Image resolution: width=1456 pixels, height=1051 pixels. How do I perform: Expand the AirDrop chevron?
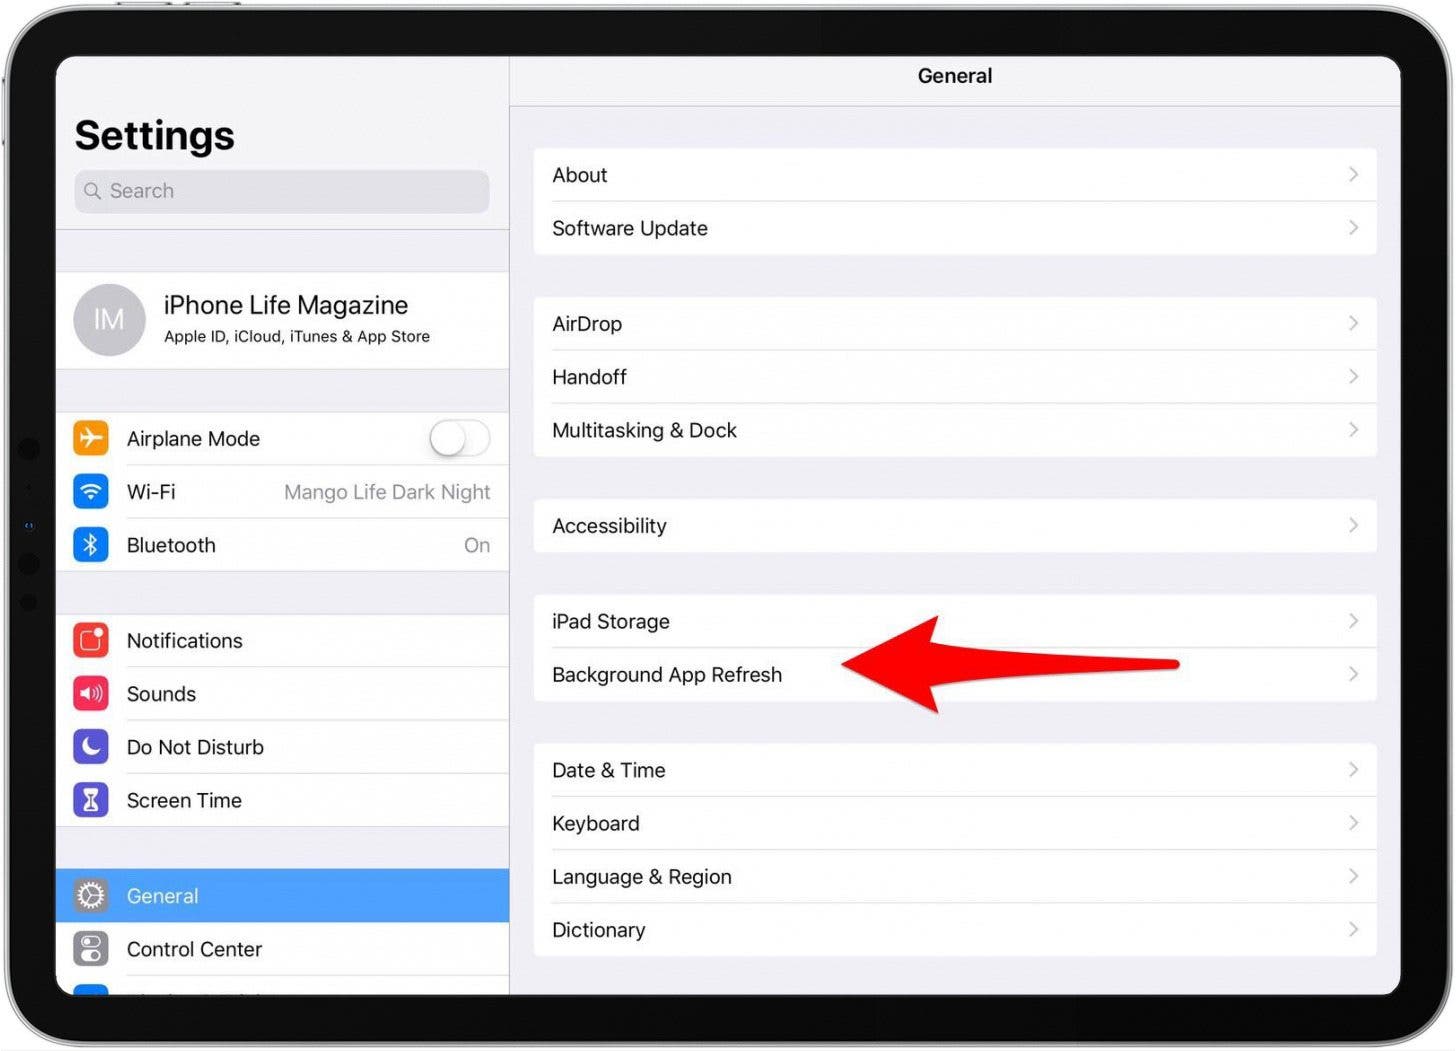[1353, 323]
